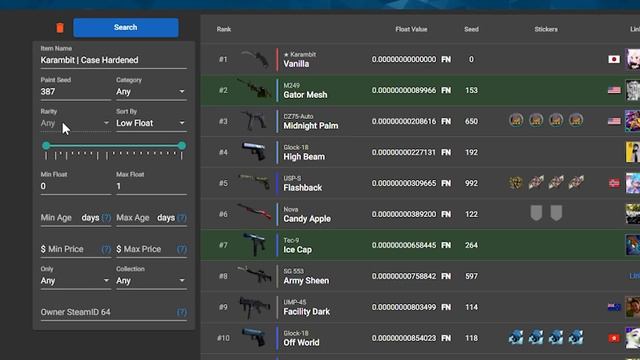Click last sticker on Midnight Palm row
Viewport: 640px width, 360px height.
[576, 120]
